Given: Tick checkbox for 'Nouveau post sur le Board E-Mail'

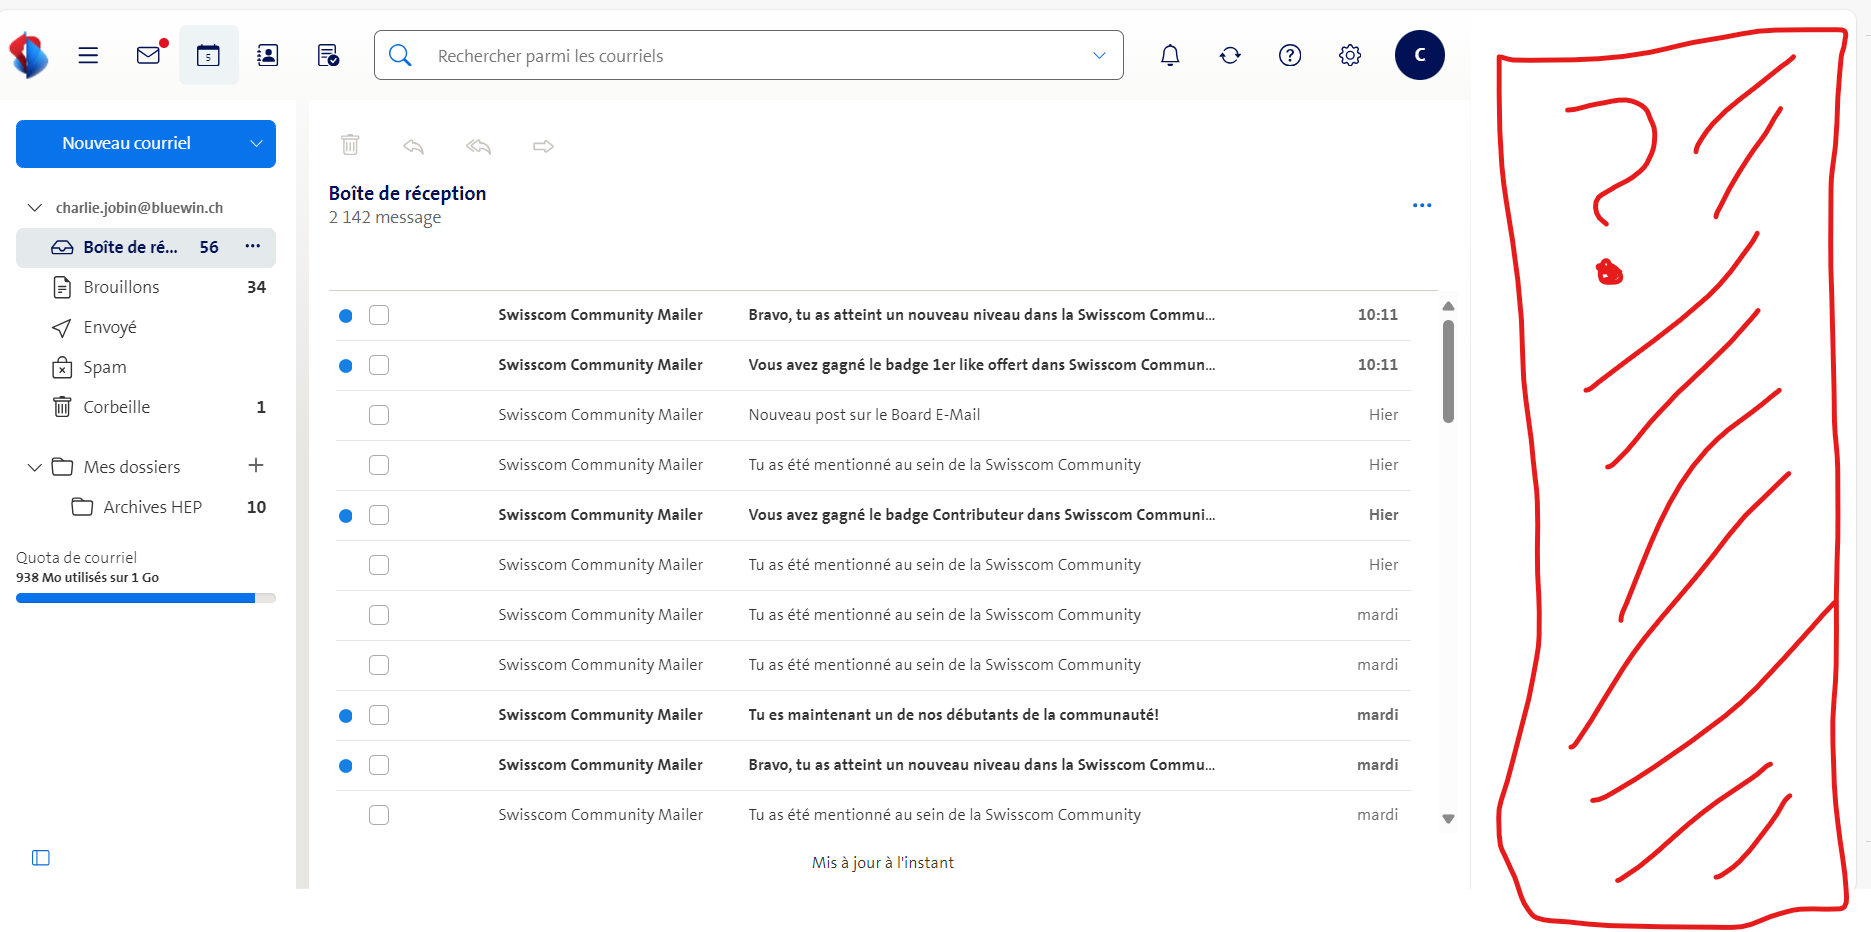Looking at the screenshot, I should [379, 415].
